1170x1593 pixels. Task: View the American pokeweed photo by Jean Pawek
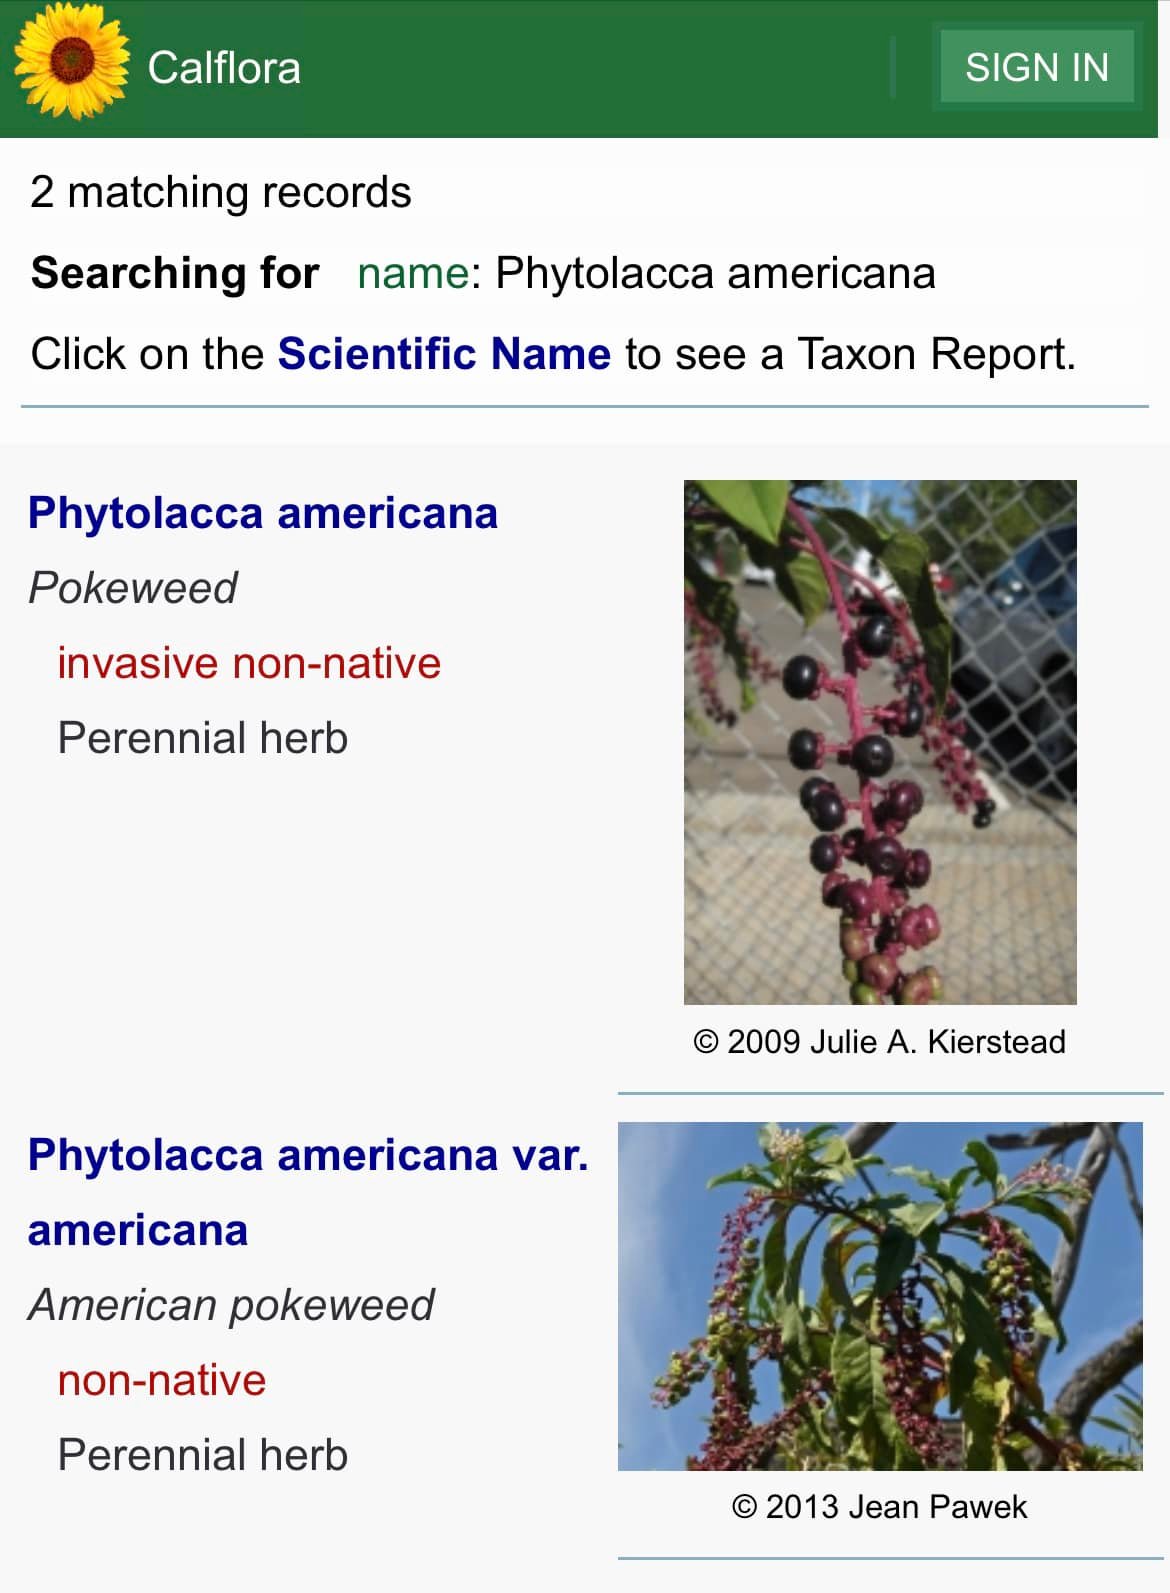pos(880,1296)
